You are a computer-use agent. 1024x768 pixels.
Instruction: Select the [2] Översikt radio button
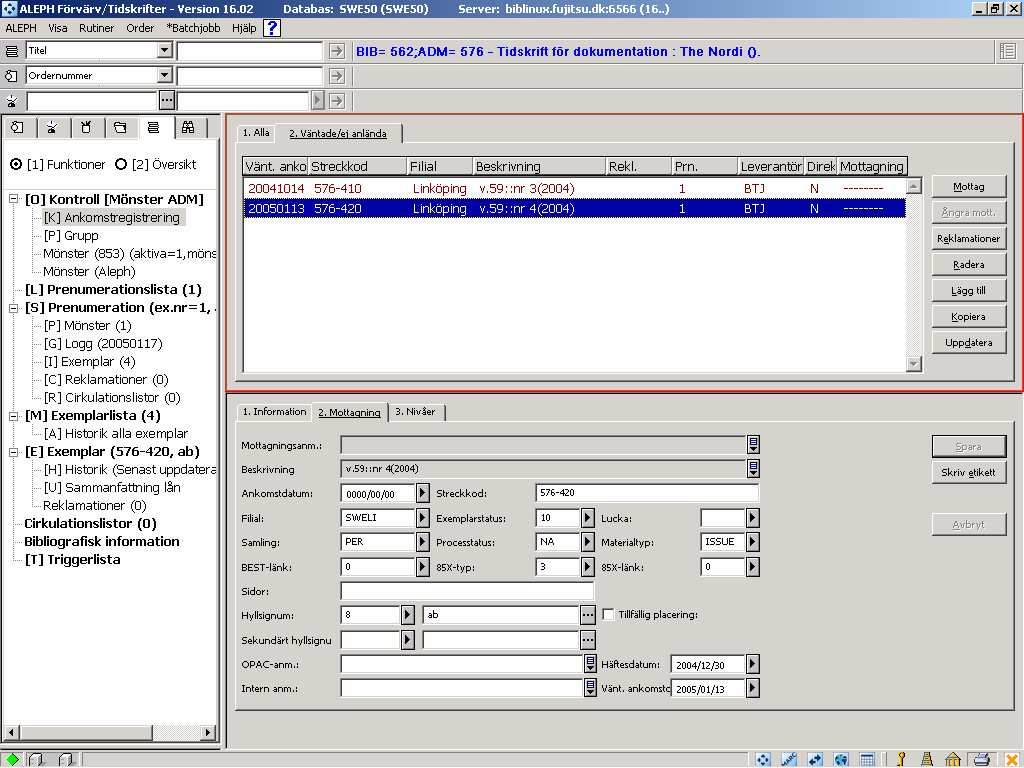click(121, 165)
